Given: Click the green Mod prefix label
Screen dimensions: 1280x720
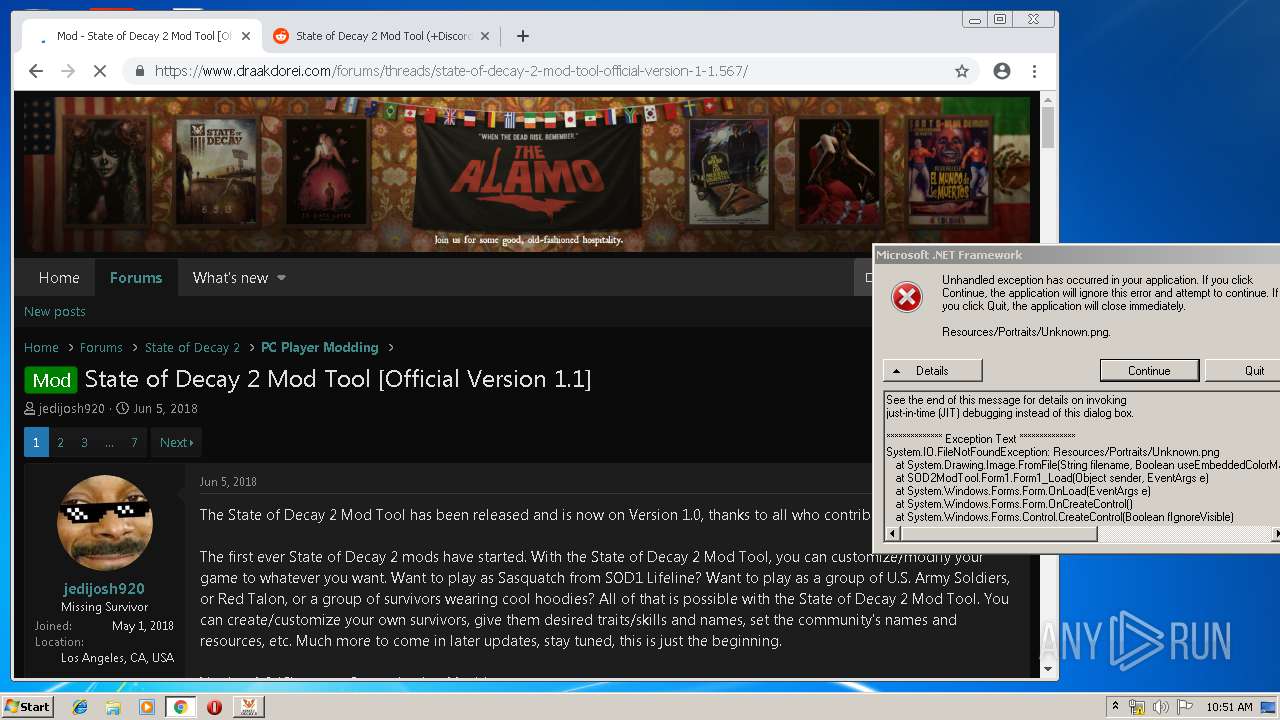Looking at the screenshot, I should click(x=51, y=380).
